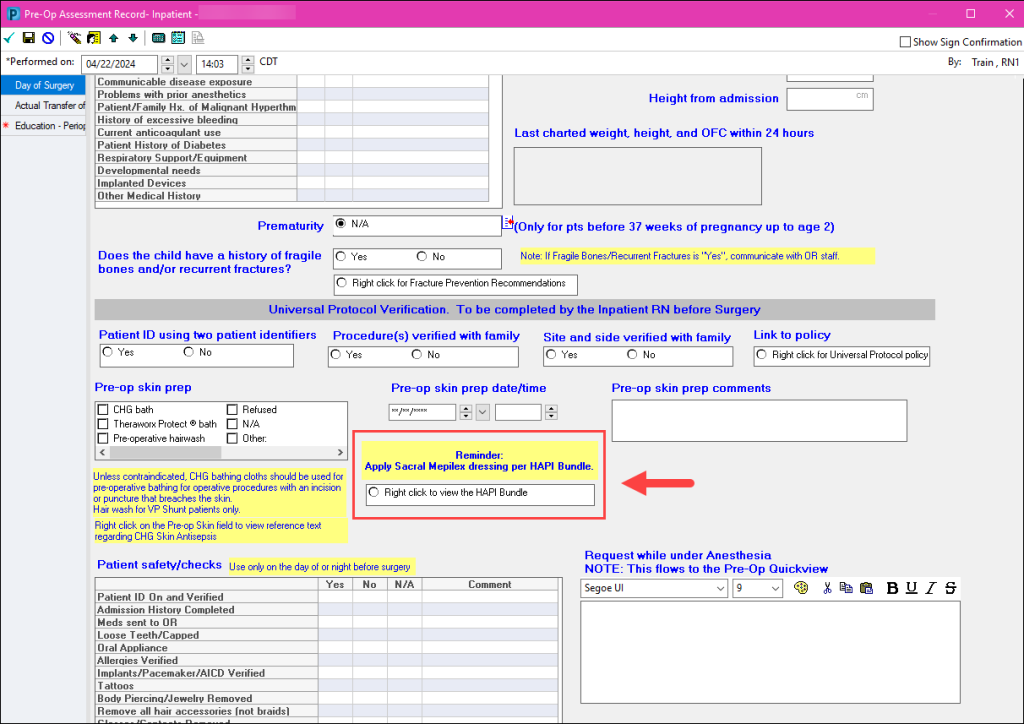Open the calculator toolbar icon

pos(158,37)
